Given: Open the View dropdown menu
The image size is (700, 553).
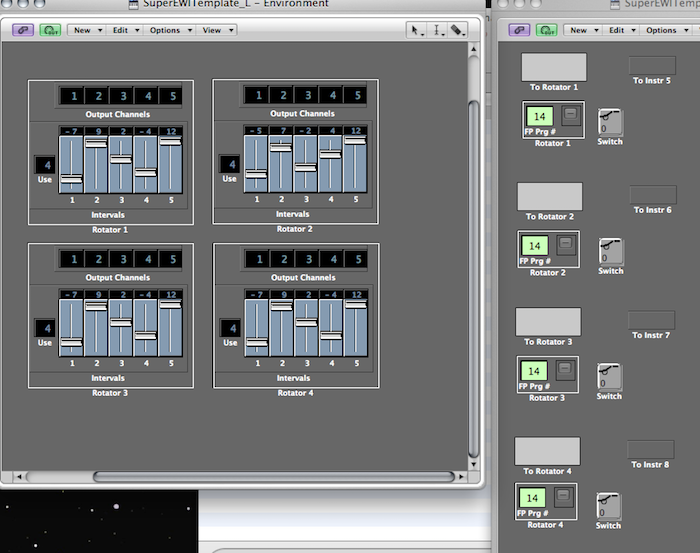Looking at the screenshot, I should (216, 30).
